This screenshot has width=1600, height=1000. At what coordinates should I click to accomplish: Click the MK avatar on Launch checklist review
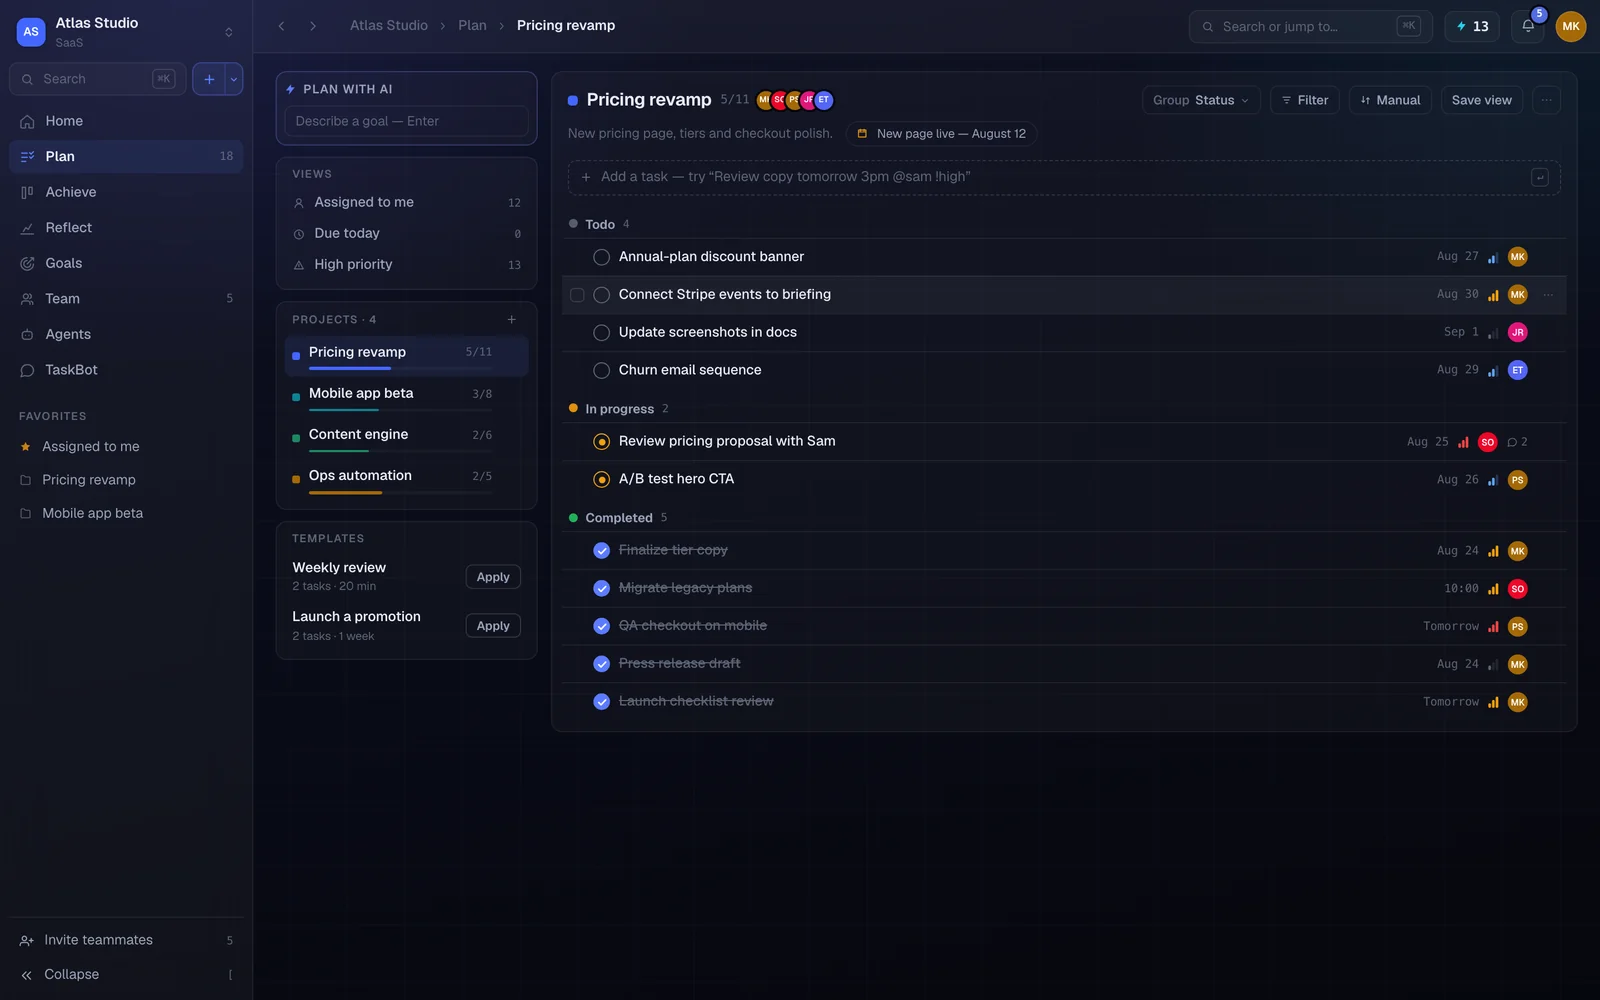point(1517,702)
